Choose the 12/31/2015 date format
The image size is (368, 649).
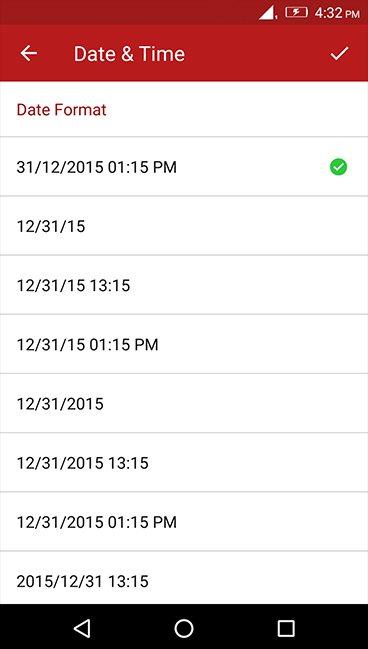click(184, 403)
